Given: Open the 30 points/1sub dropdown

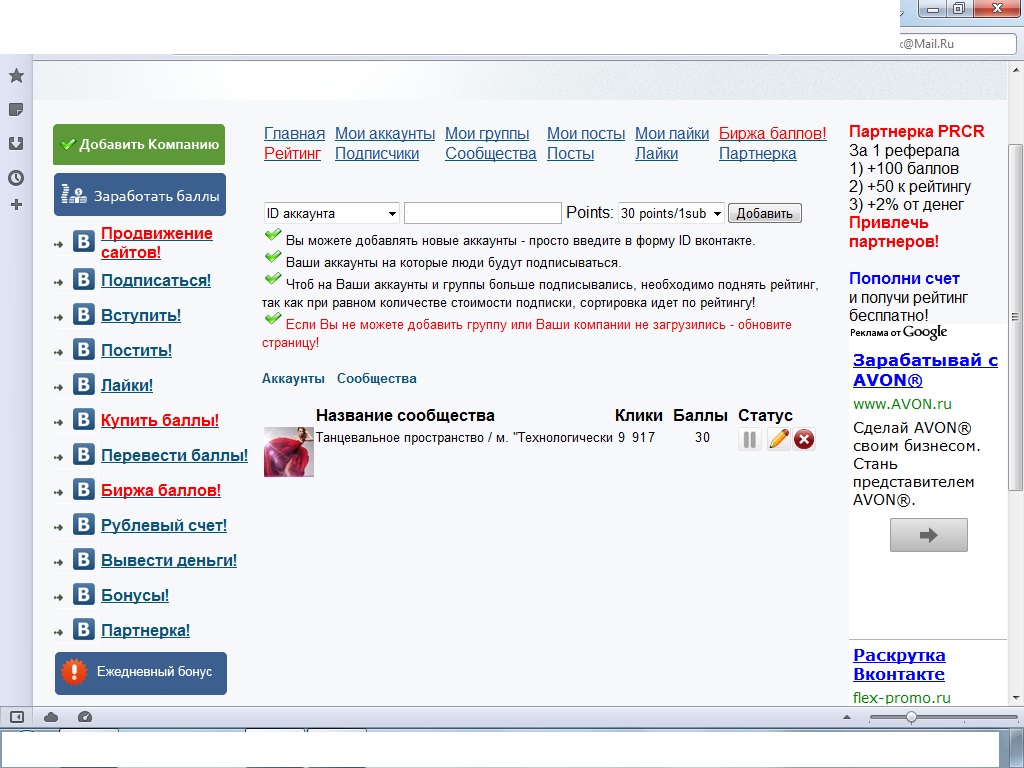Looking at the screenshot, I should click(x=671, y=214).
